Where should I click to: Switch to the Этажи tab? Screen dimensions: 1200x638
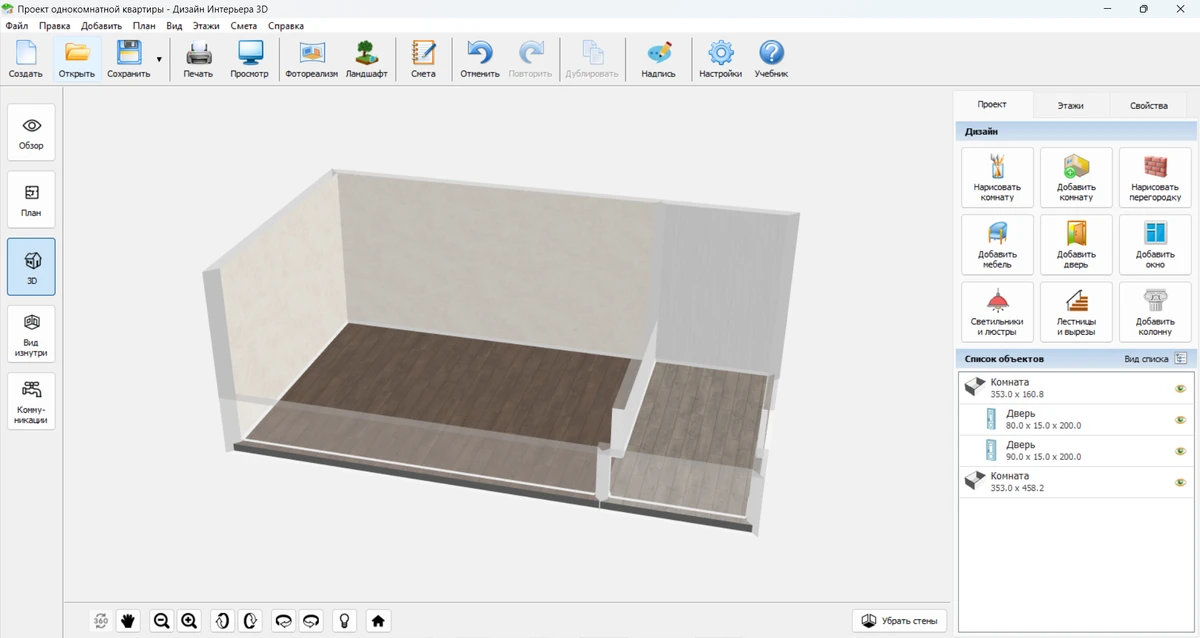1070,105
